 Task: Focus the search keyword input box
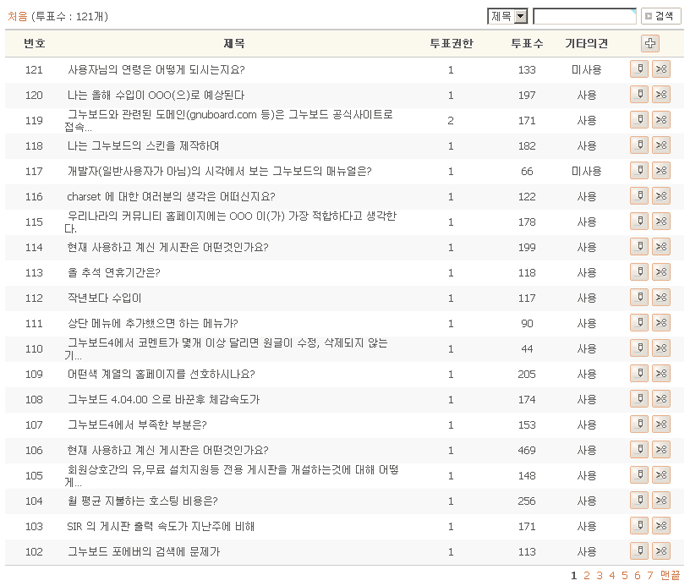(x=584, y=16)
